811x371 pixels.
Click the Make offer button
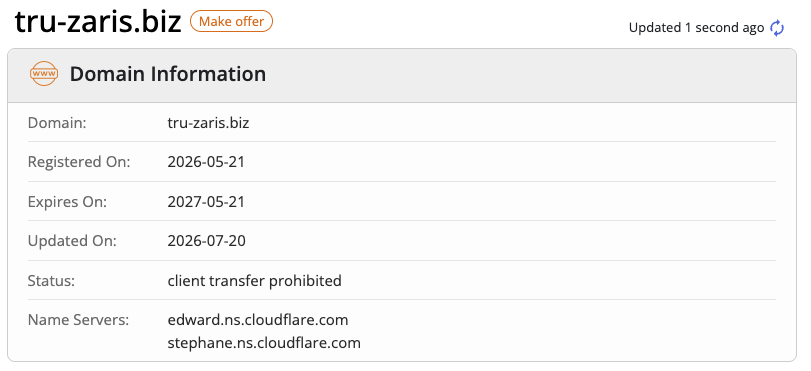coord(231,21)
